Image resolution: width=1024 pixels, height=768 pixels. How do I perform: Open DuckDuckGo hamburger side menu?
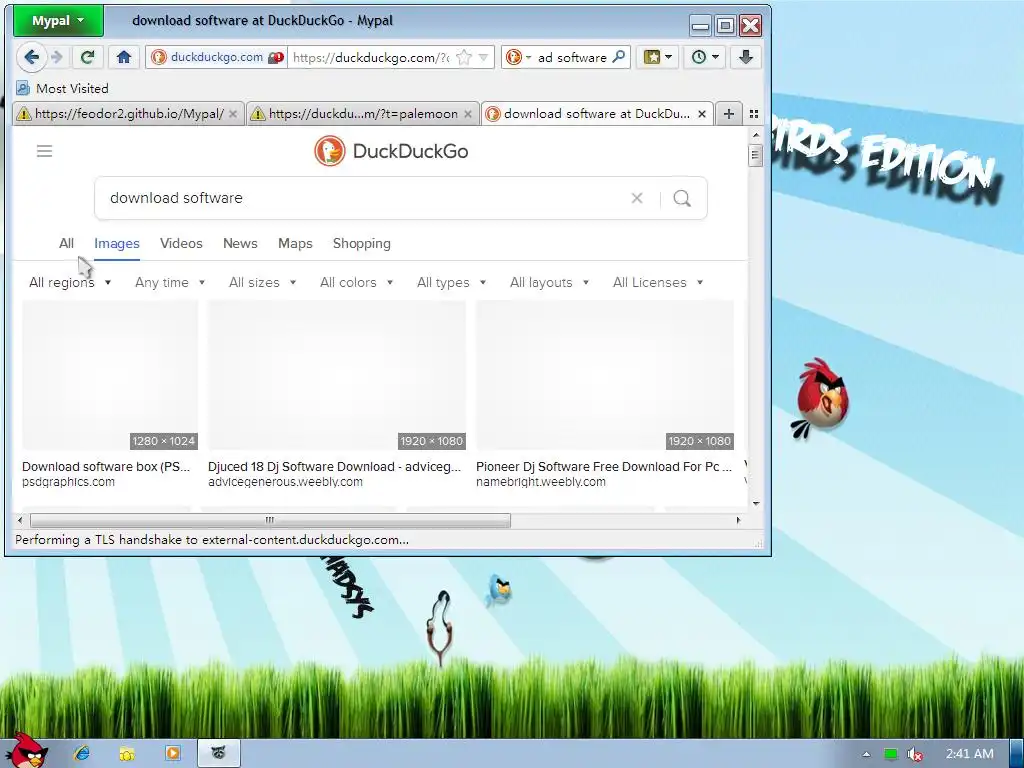click(x=44, y=152)
